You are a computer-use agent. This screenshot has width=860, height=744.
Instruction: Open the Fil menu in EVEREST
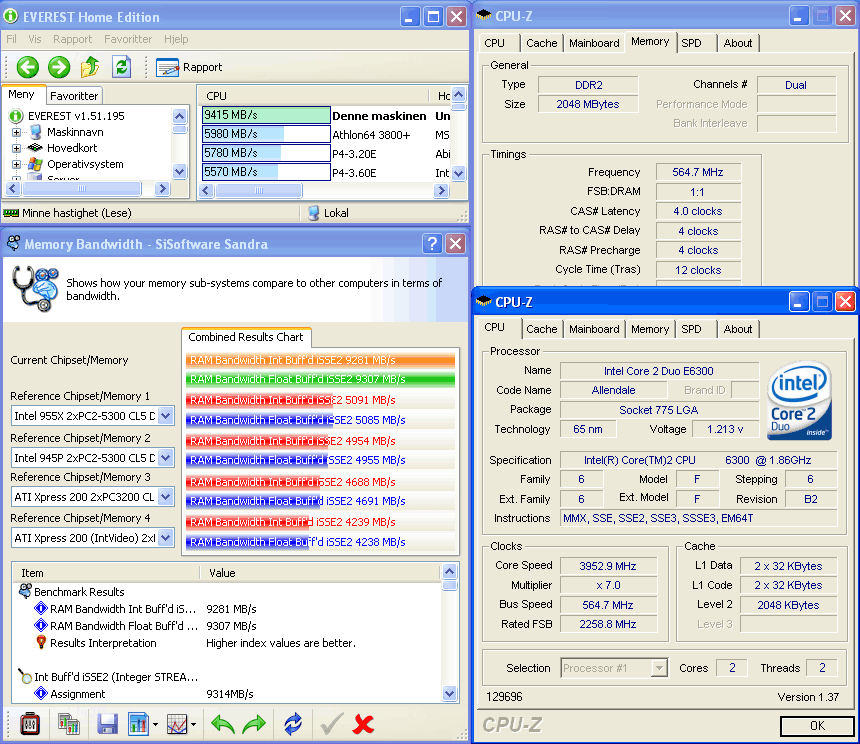(x=12, y=39)
